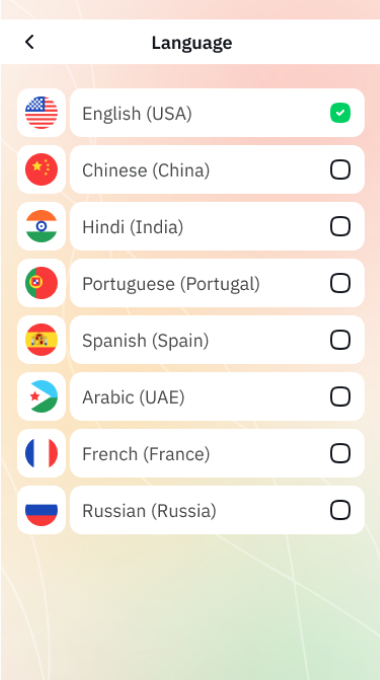Select the French (France) language row
380x680 pixels.
point(217,453)
